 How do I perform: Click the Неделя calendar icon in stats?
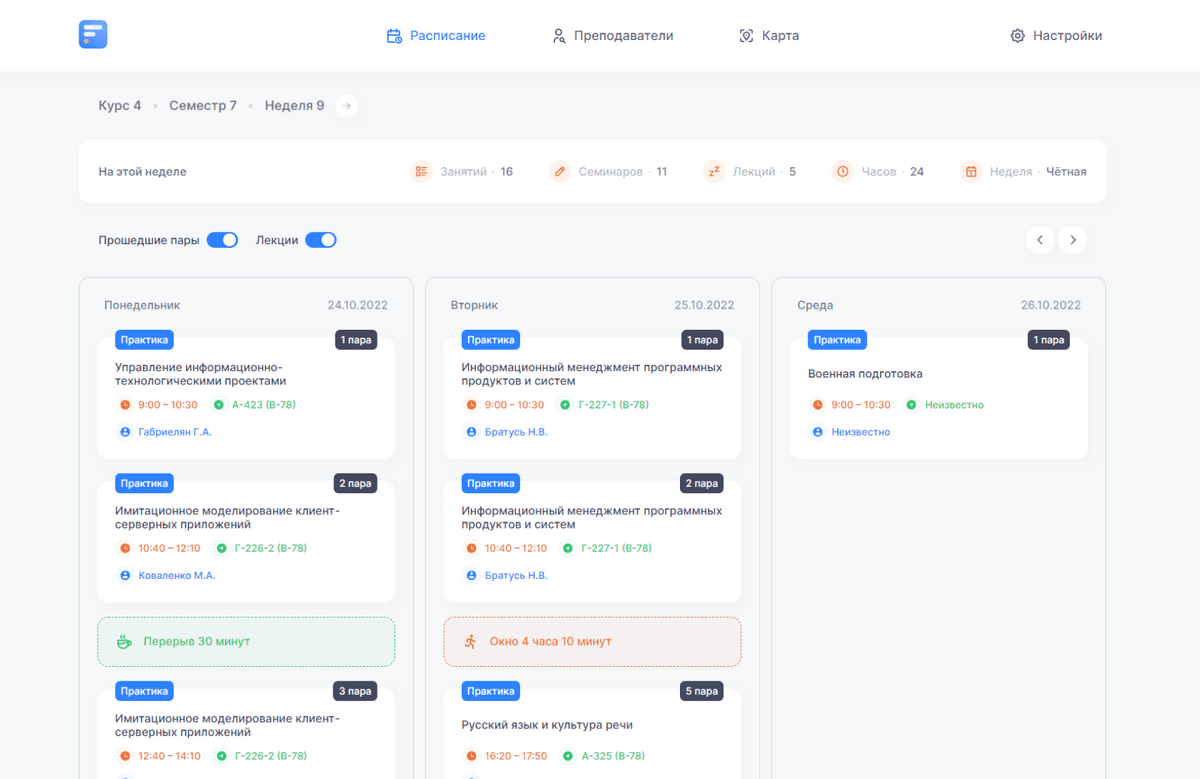971,172
